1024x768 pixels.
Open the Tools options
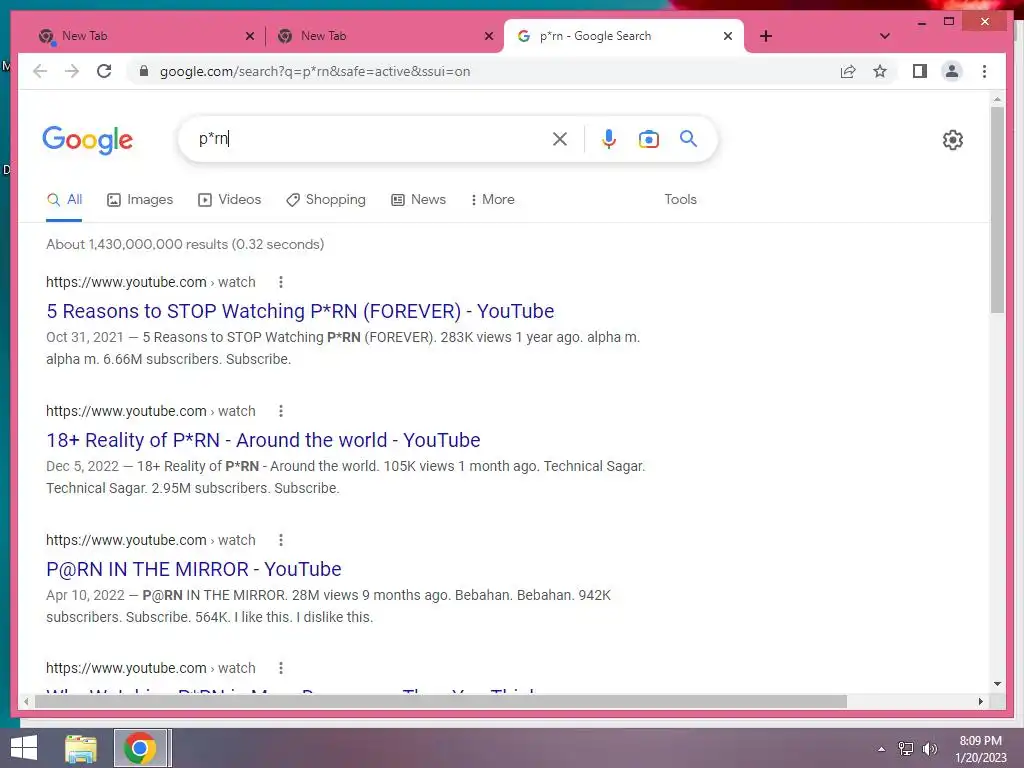[680, 199]
